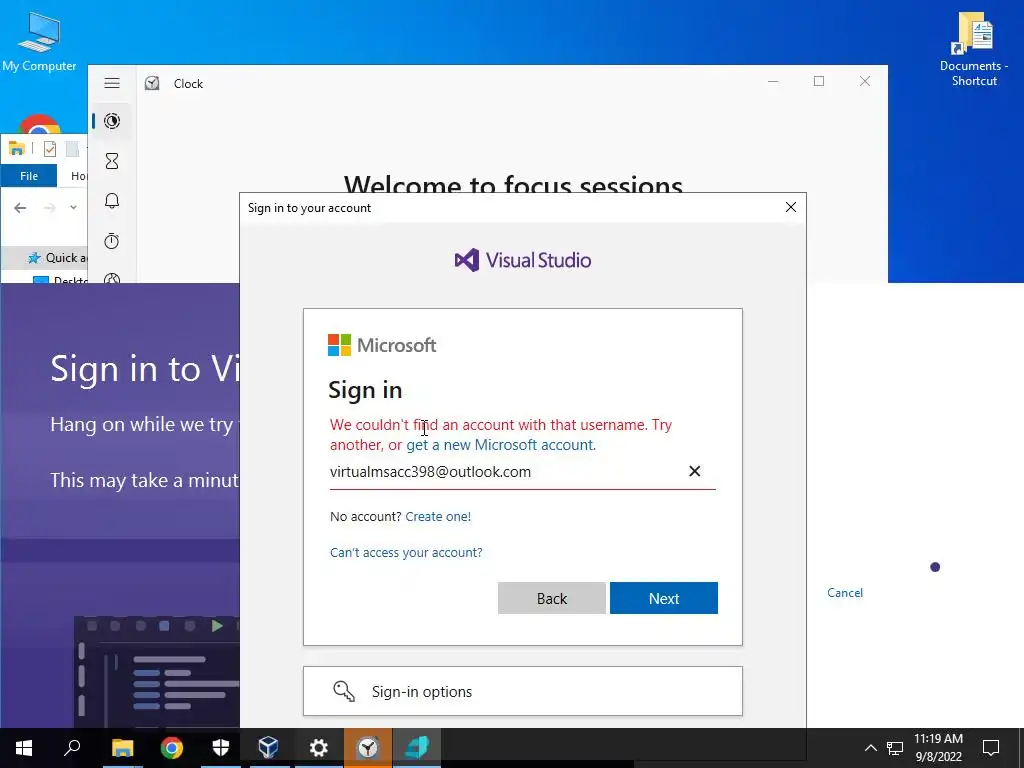Open Windows Start menu

[x=24, y=748]
